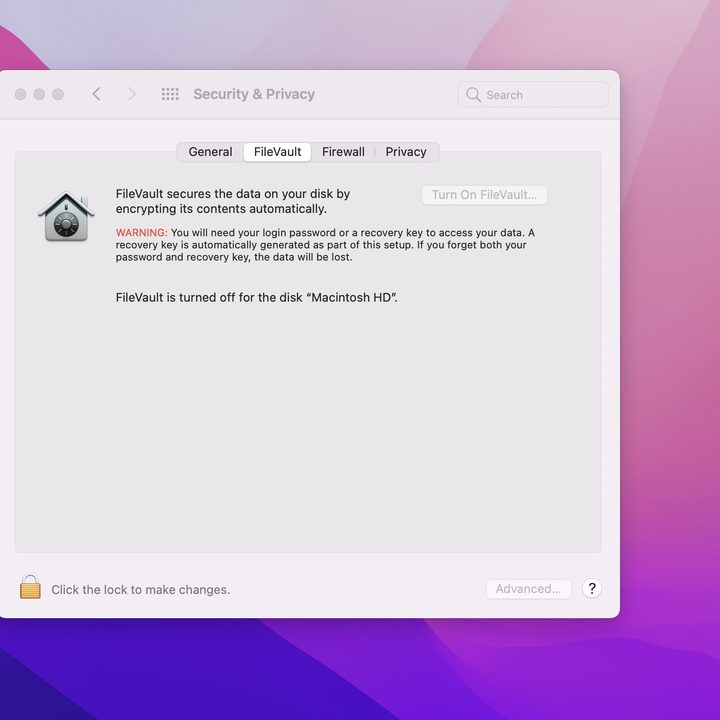
Task: Open the Advanced settings button
Action: click(529, 589)
